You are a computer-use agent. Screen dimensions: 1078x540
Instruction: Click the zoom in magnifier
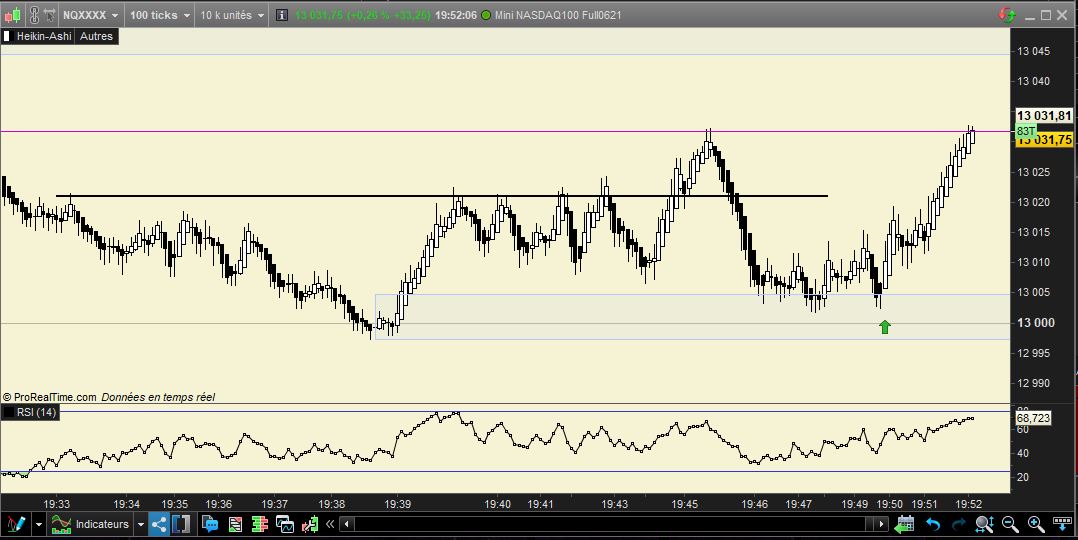tap(1035, 524)
